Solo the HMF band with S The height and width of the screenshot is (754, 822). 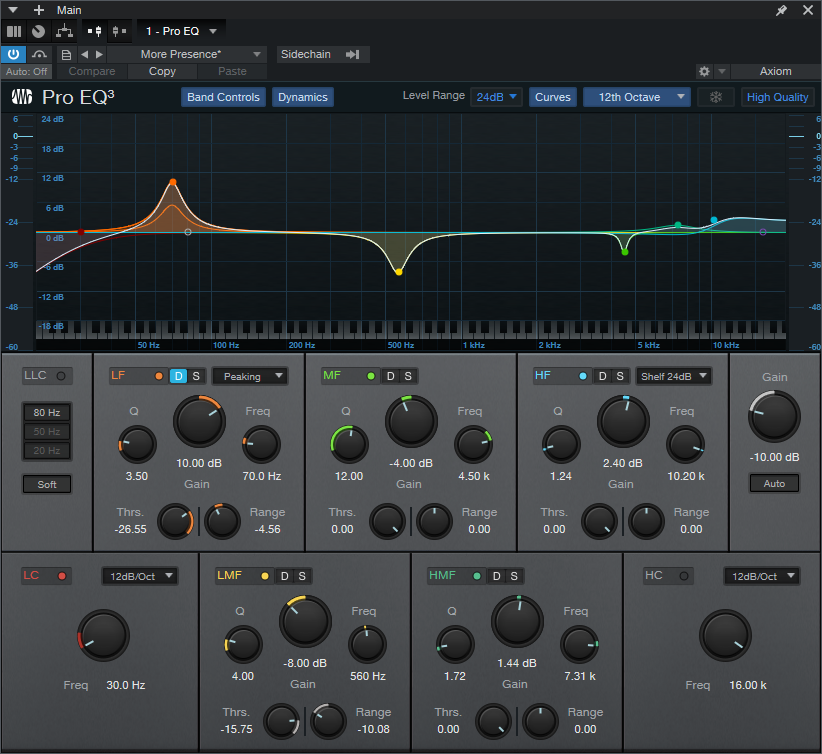(514, 576)
